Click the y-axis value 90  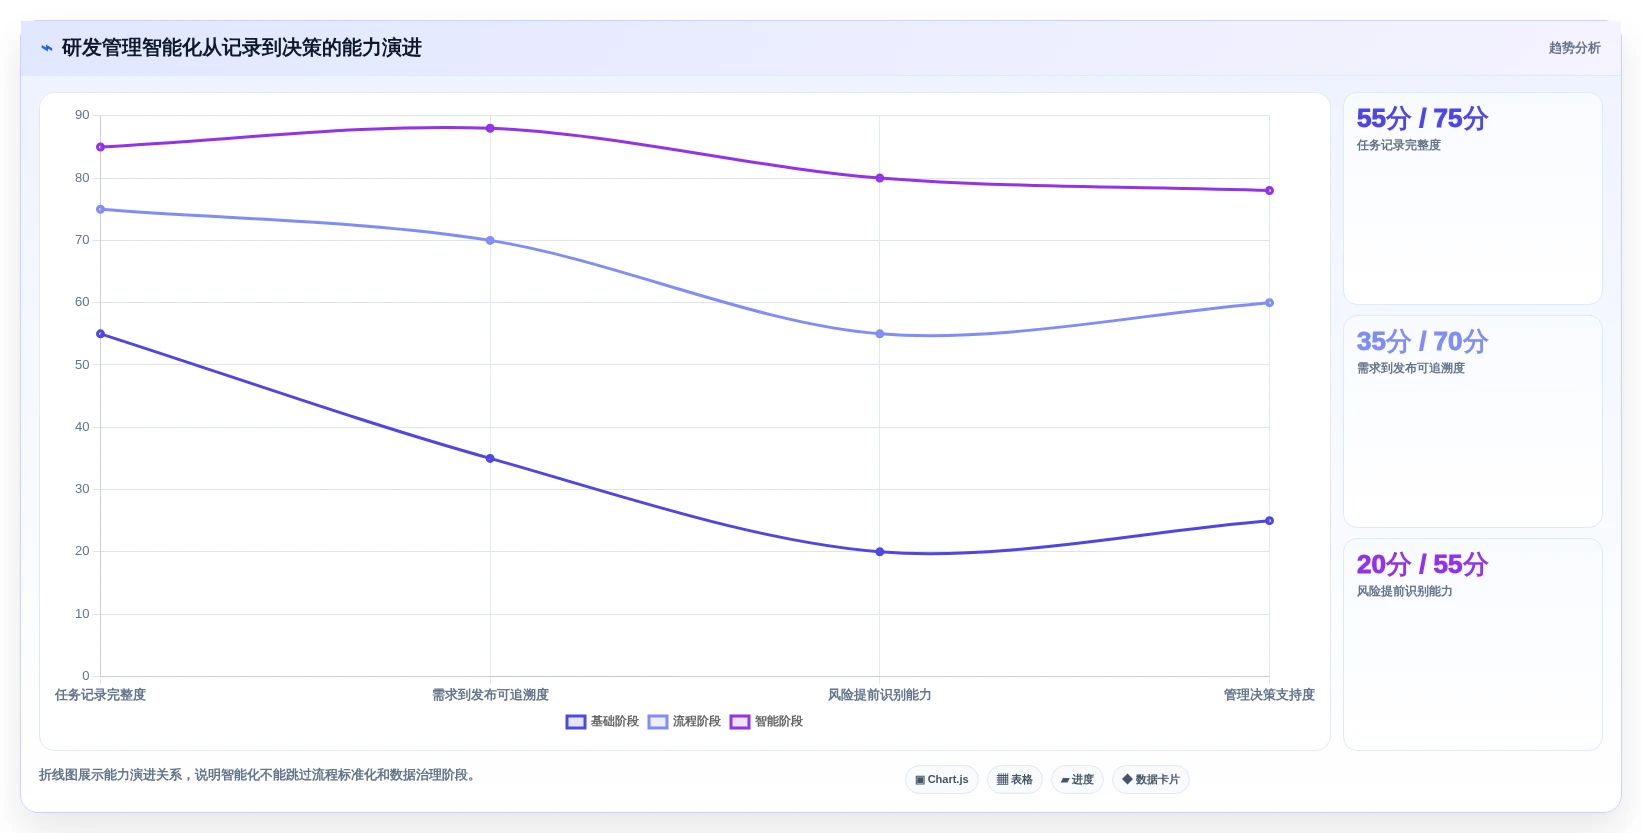coord(82,116)
